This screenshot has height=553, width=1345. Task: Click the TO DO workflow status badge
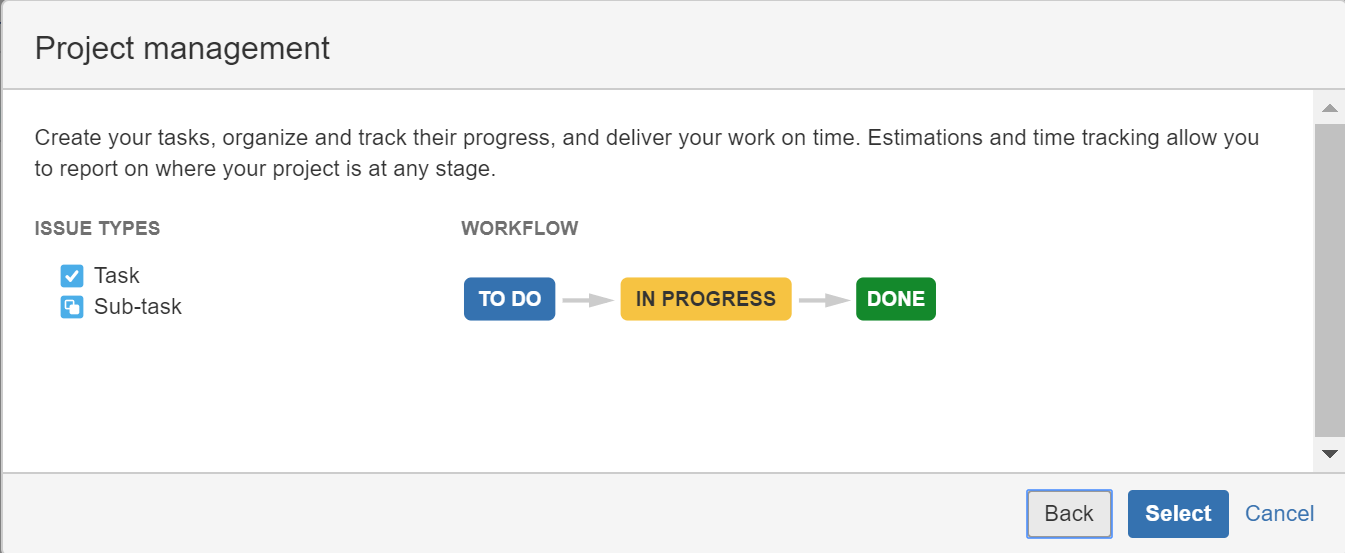click(x=509, y=299)
